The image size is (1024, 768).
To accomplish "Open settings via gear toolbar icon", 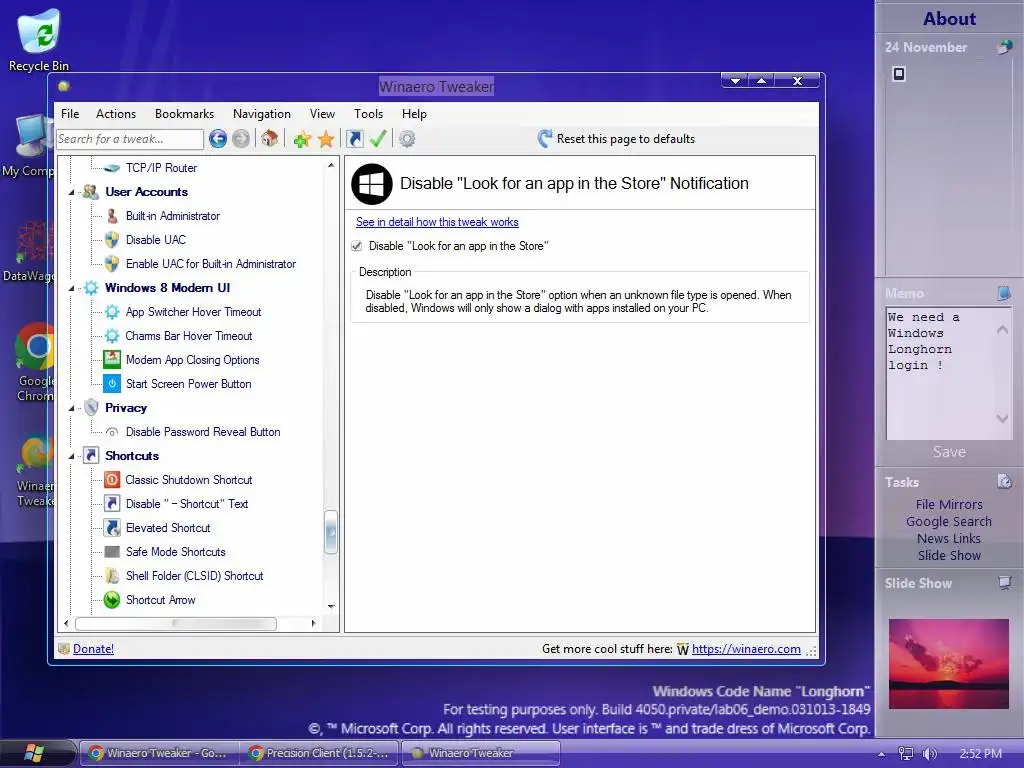I will point(407,138).
